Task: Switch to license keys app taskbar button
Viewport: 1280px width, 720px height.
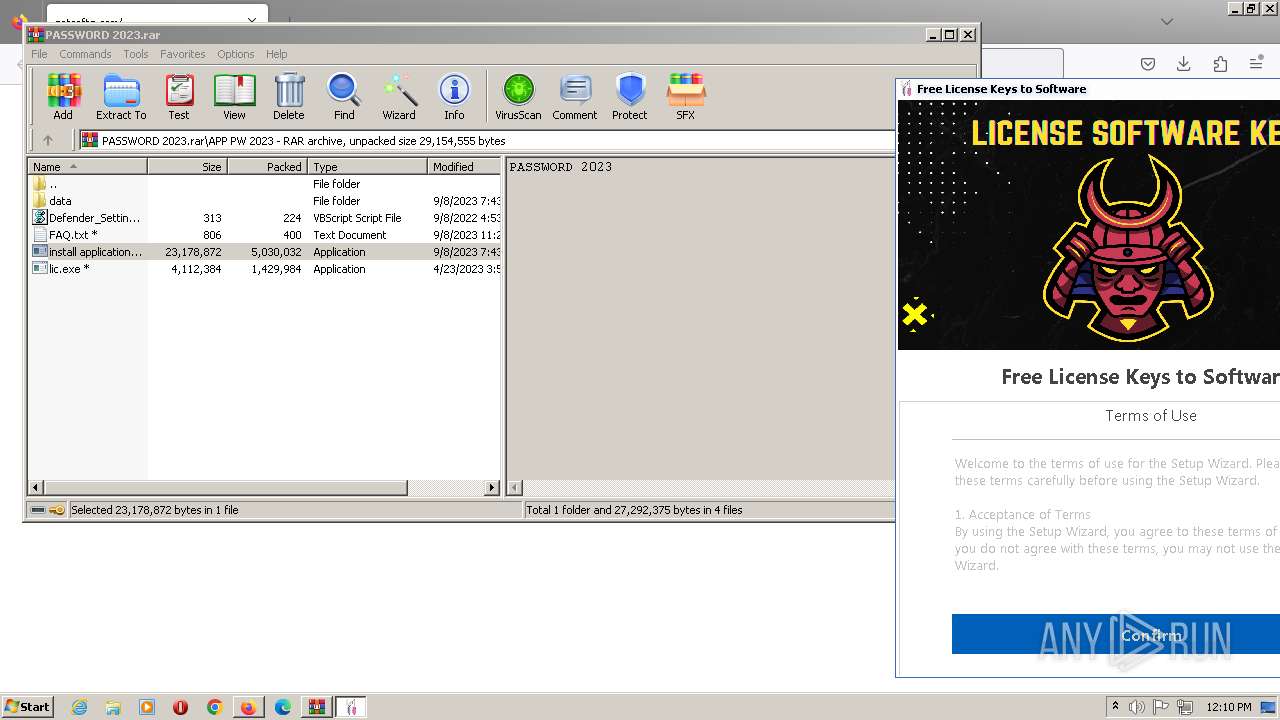Action: 351,707
